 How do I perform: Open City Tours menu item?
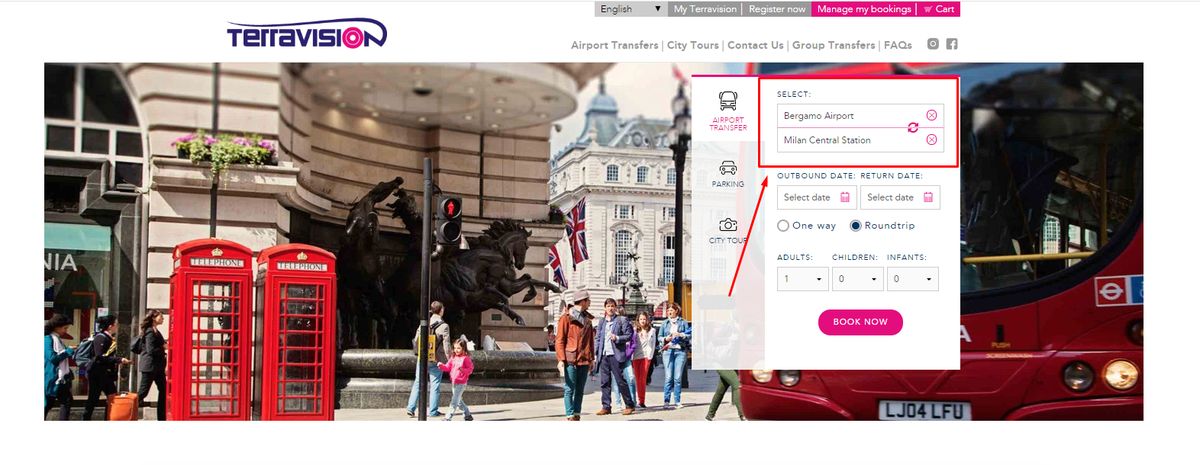(x=693, y=45)
